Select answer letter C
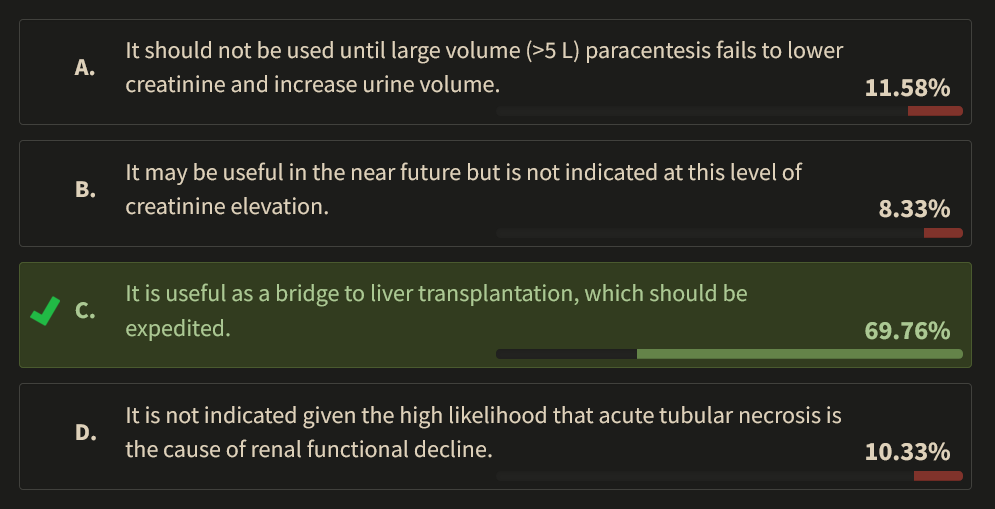The image size is (995, 509). (x=85, y=312)
